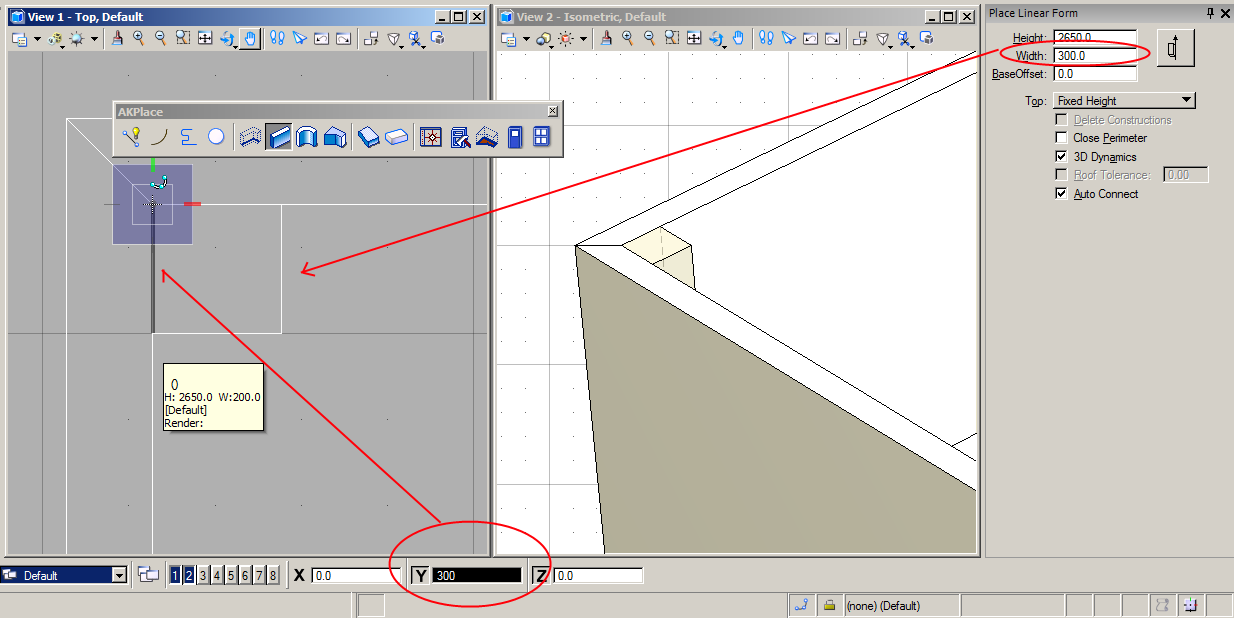Select the Place Slab tool in AKPlace
Screen dimensions: 1234x618
tap(369, 137)
